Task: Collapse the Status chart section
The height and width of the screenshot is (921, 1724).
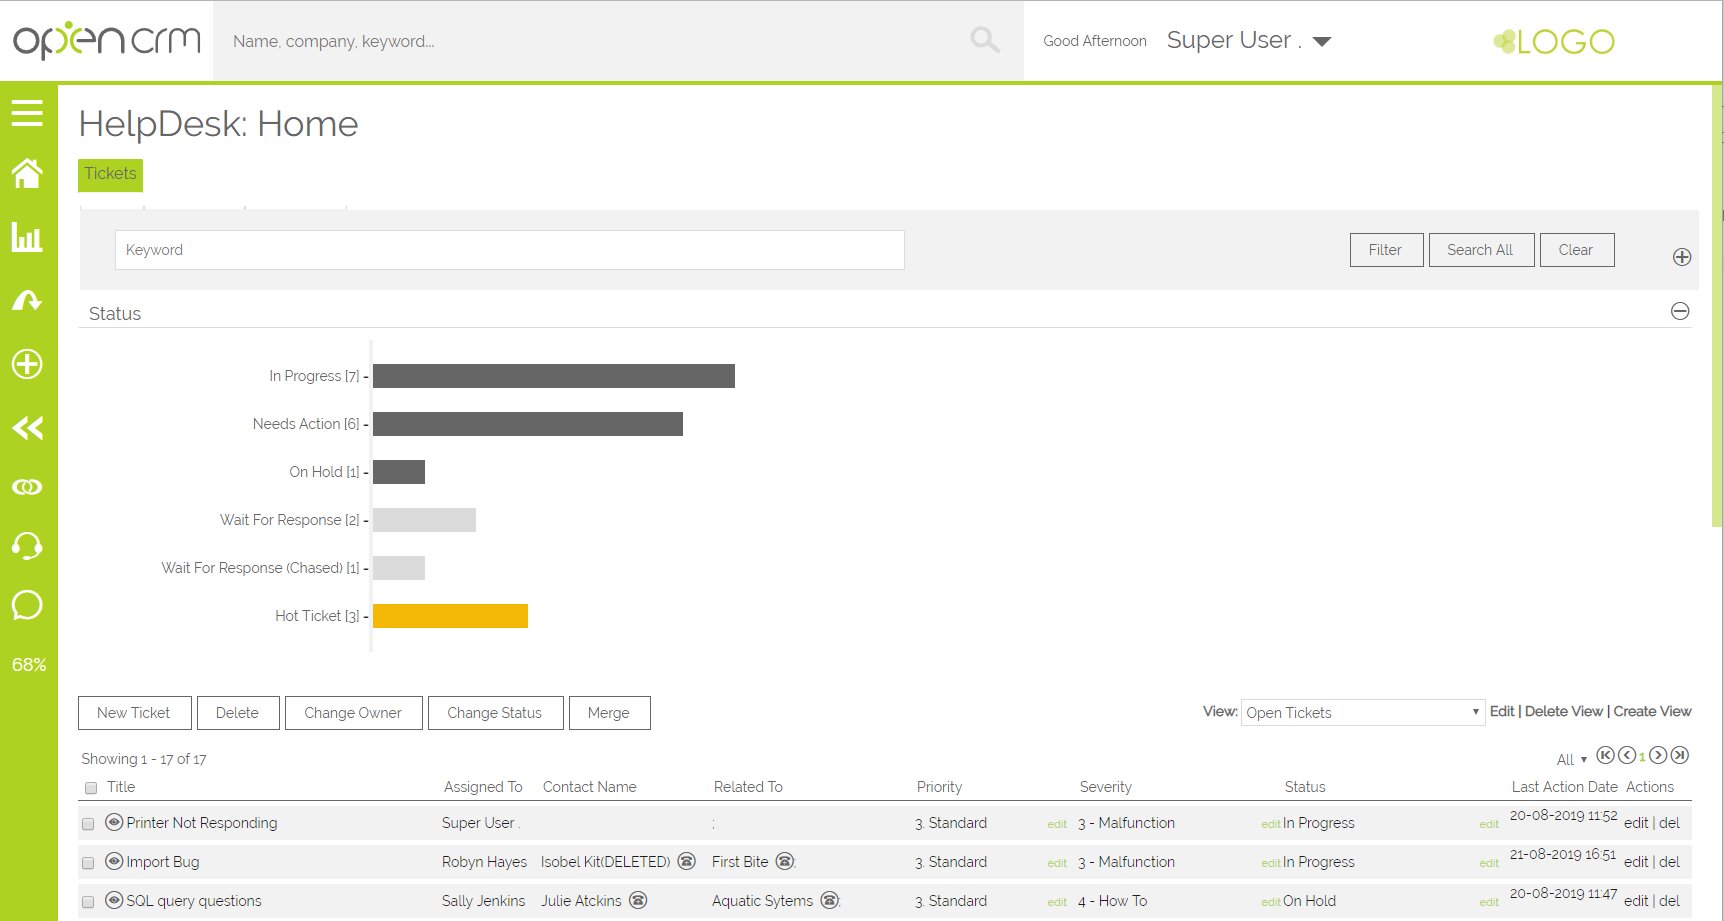Action: tap(1680, 311)
